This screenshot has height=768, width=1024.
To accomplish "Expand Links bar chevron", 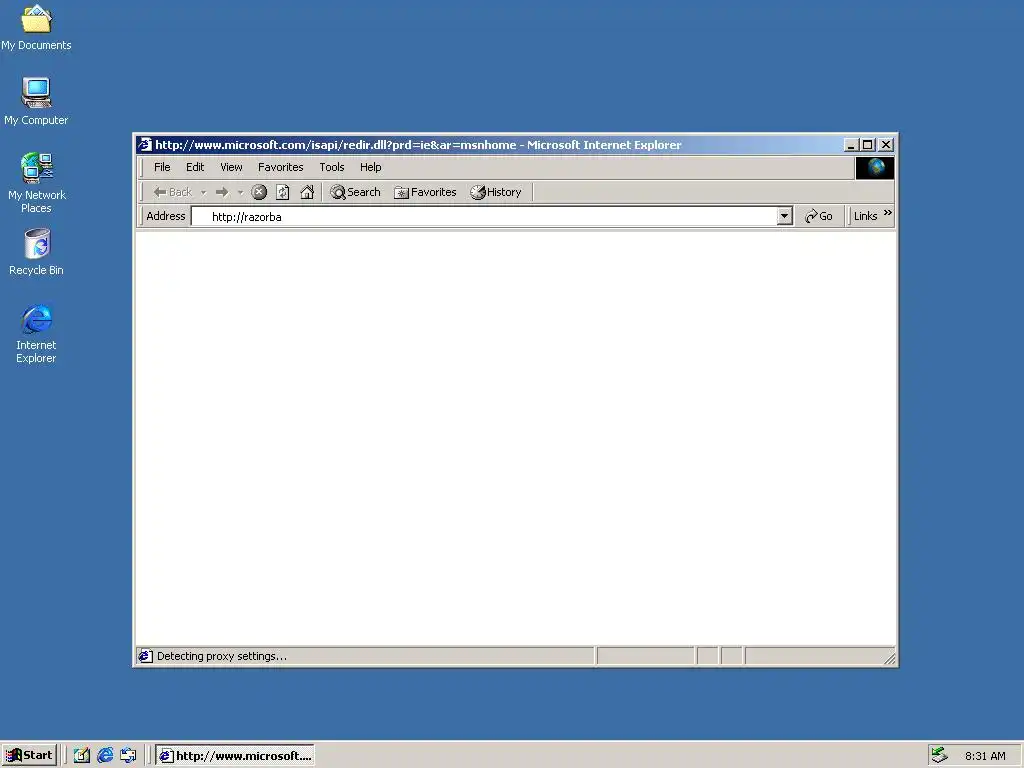I will [888, 213].
